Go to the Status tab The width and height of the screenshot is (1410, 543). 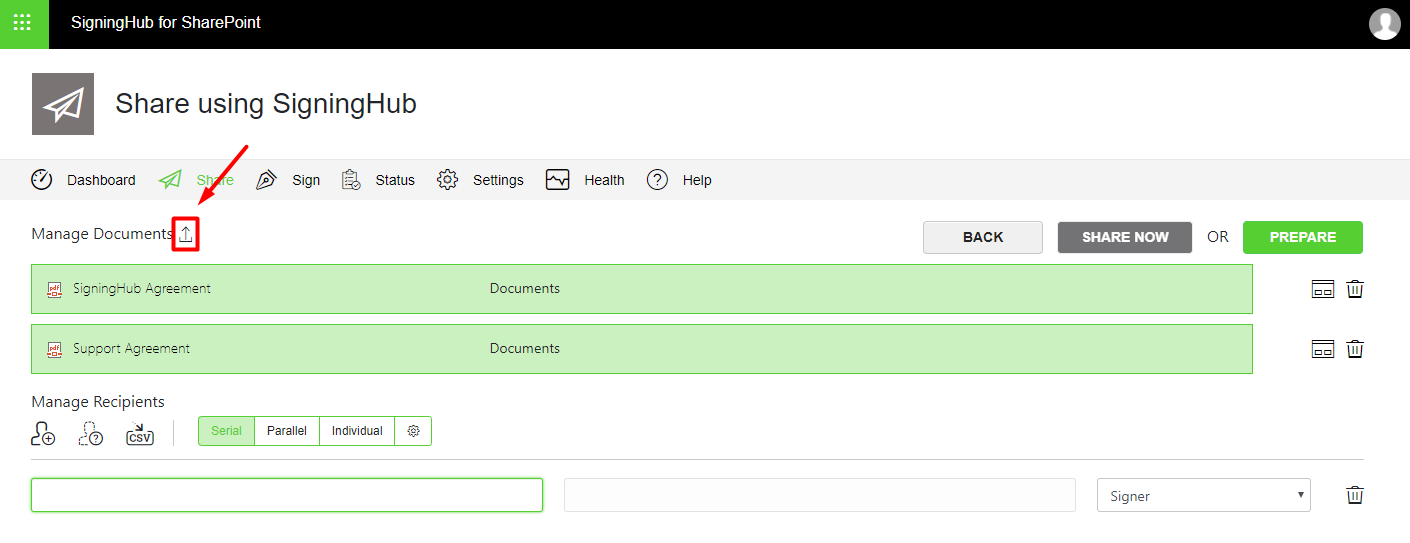[x=378, y=180]
